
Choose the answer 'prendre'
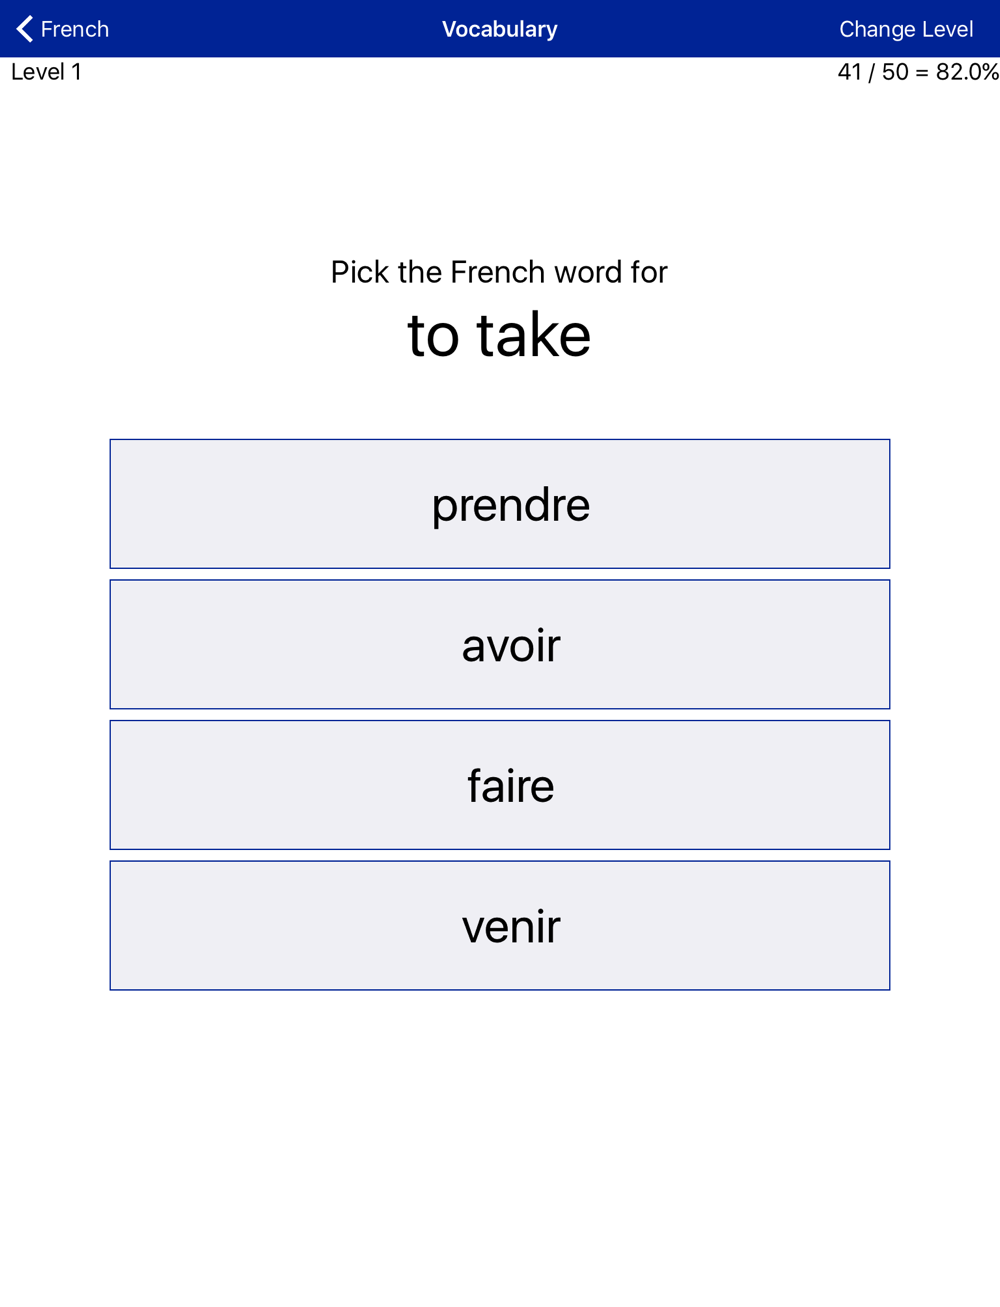pos(500,504)
